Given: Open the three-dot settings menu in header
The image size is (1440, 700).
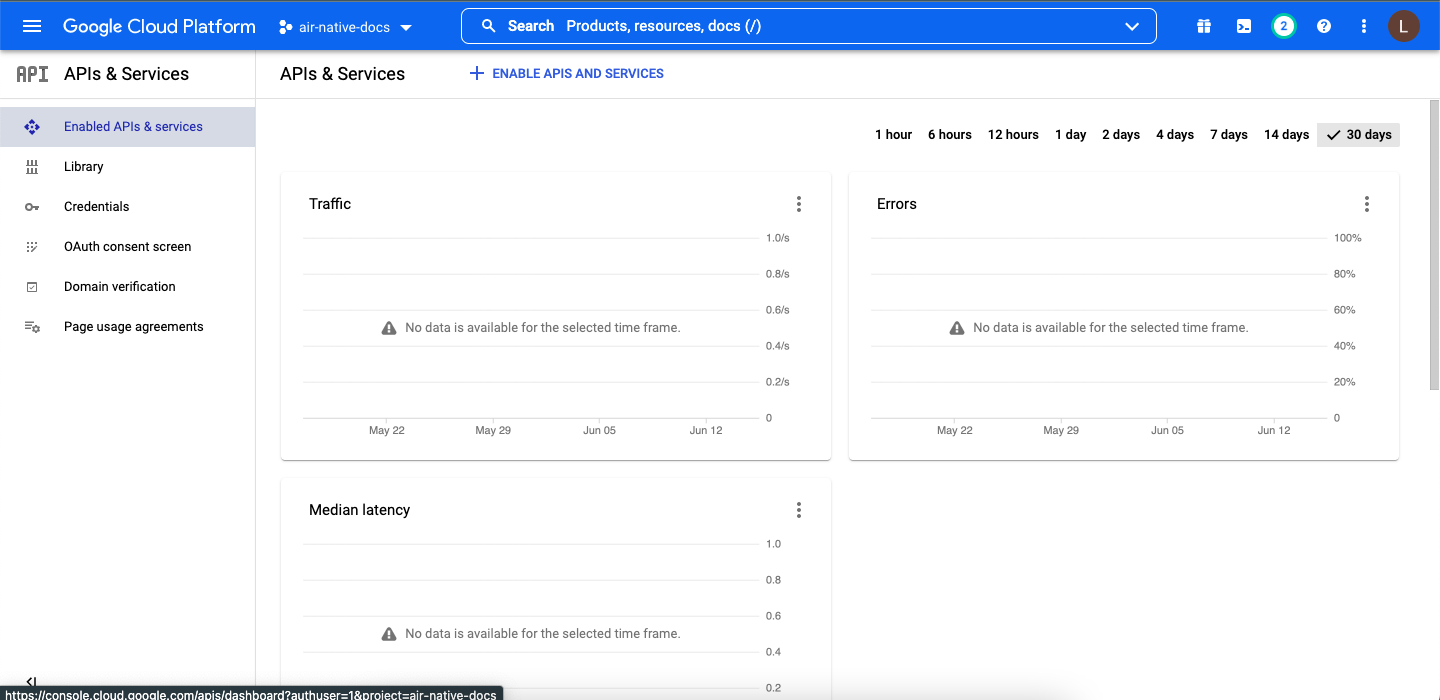Looking at the screenshot, I should click(1364, 26).
